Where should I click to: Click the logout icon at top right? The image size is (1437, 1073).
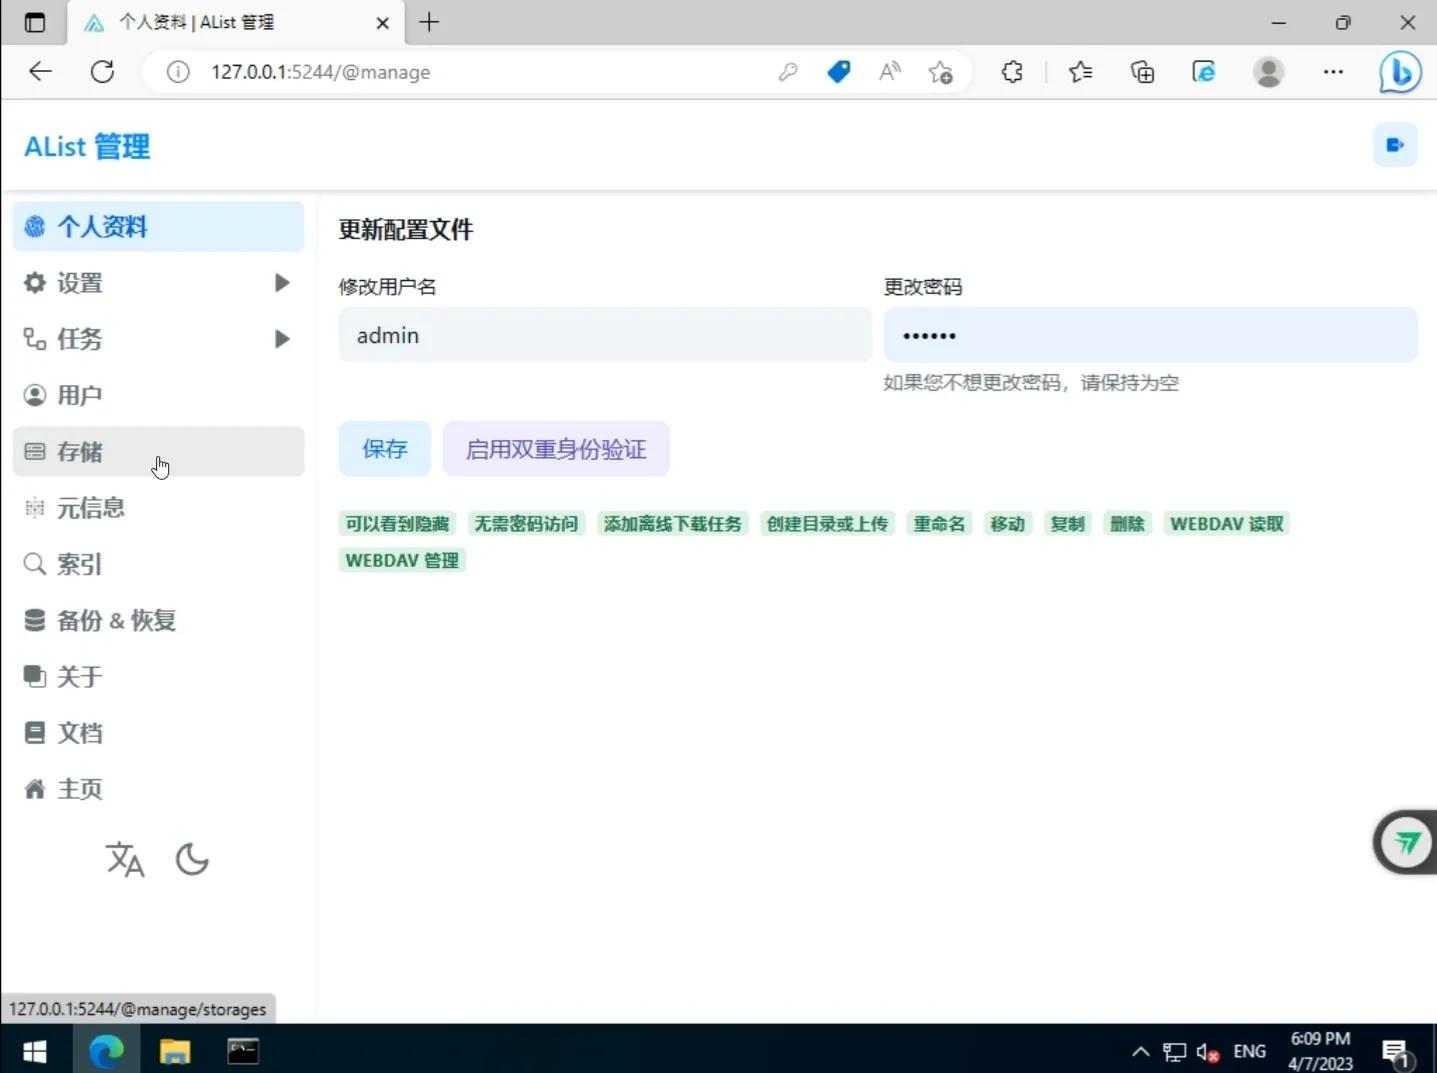[1396, 144]
